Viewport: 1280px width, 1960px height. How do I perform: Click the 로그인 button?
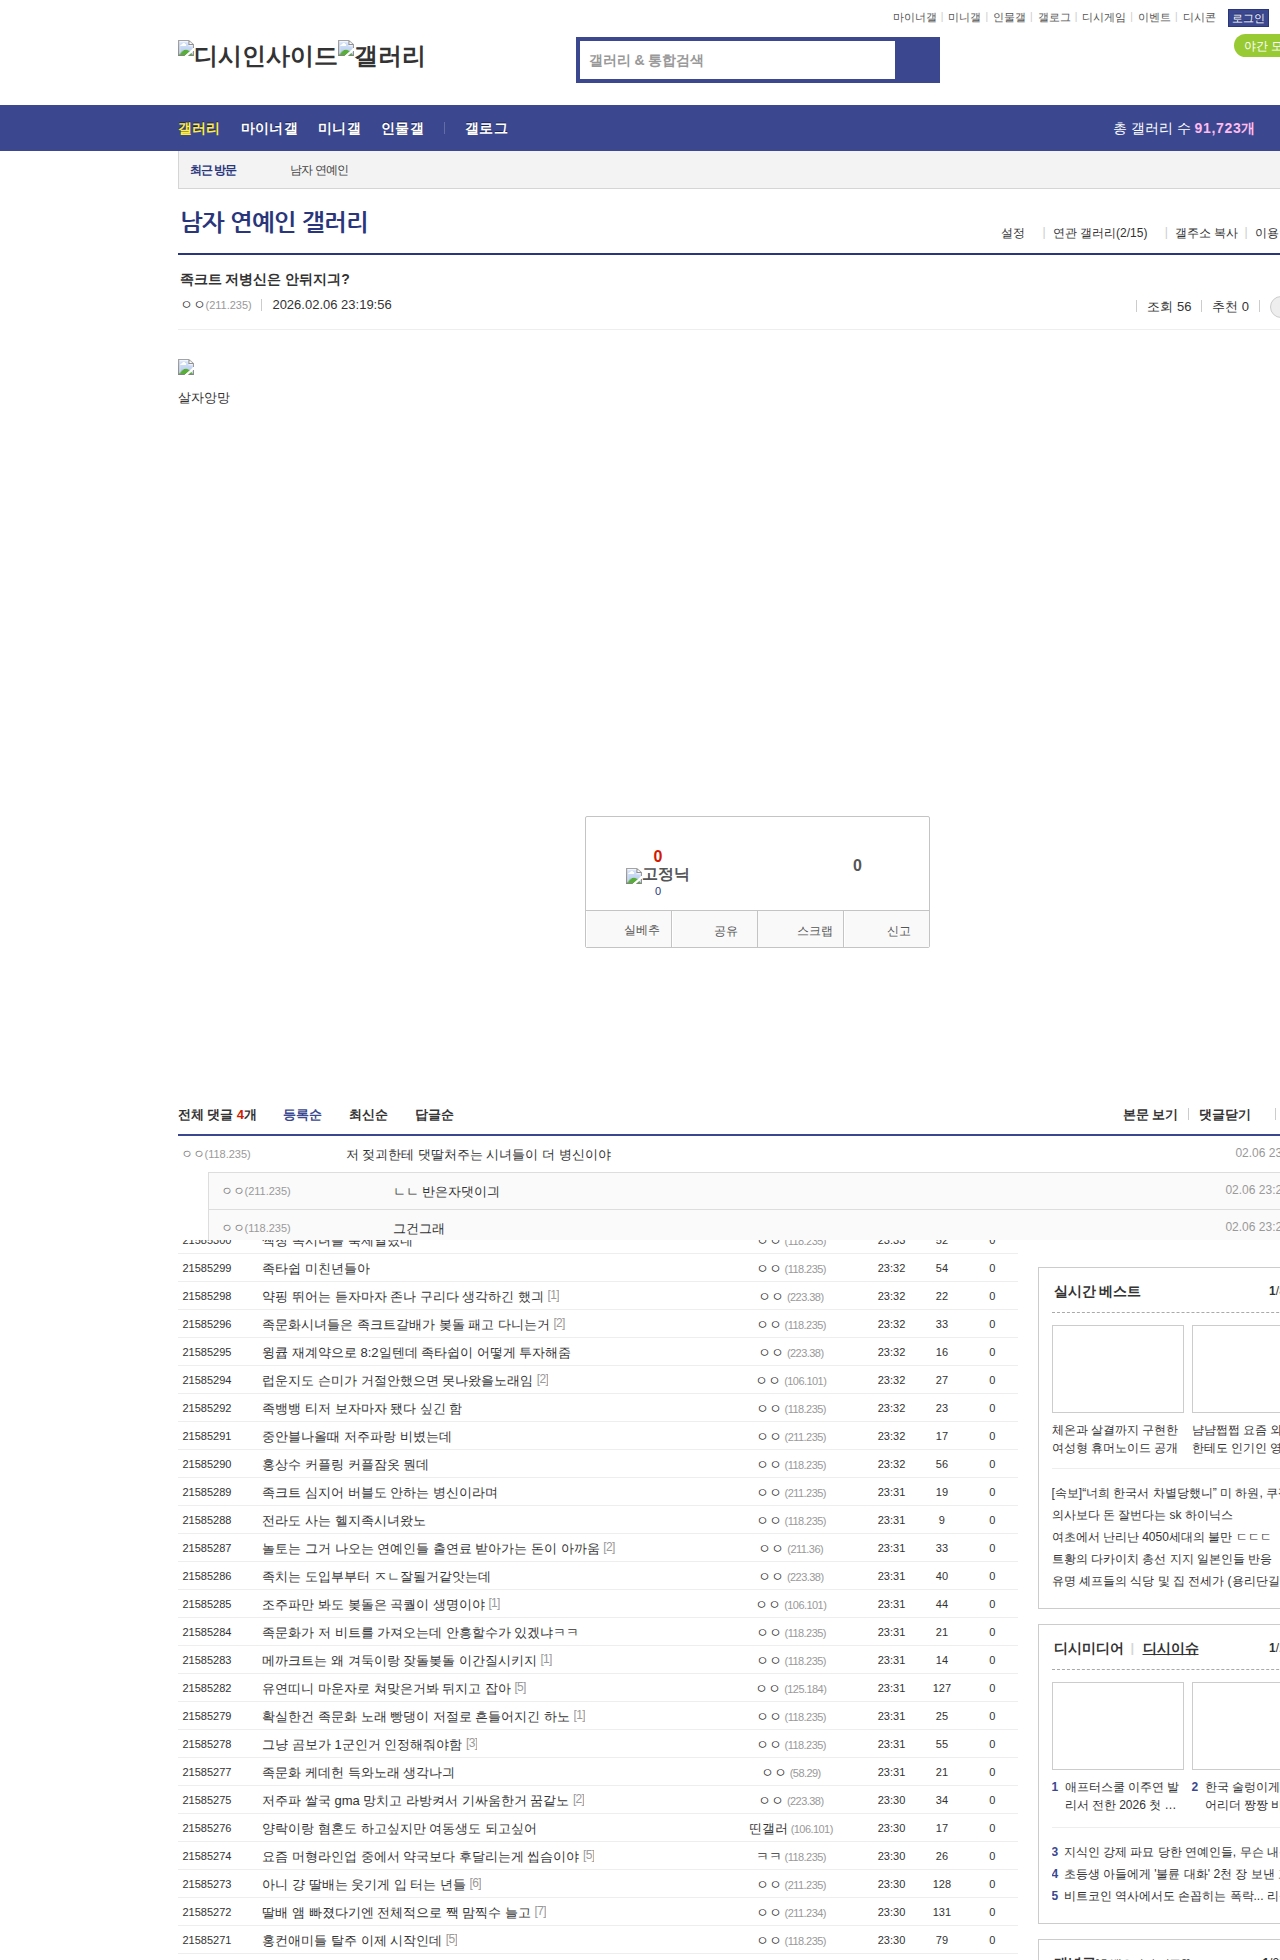tap(1248, 18)
